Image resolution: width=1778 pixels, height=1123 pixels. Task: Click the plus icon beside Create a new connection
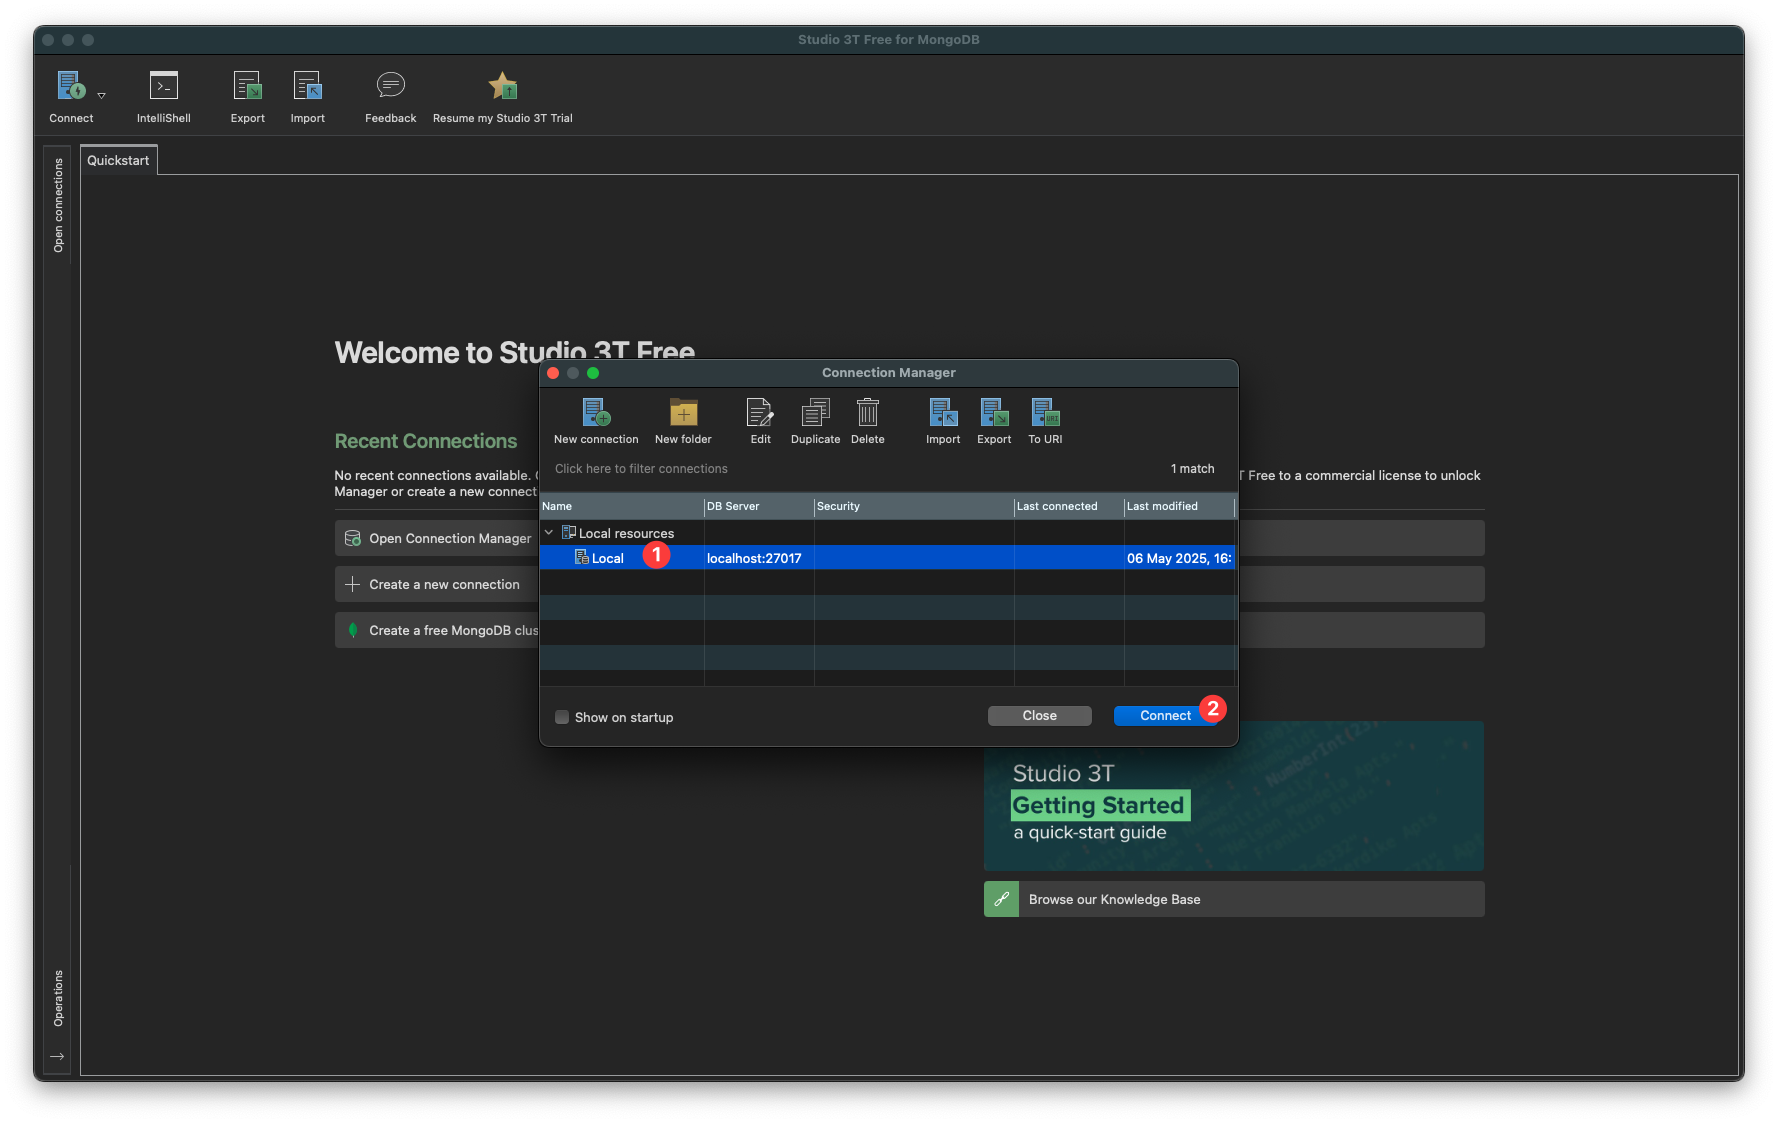352,584
